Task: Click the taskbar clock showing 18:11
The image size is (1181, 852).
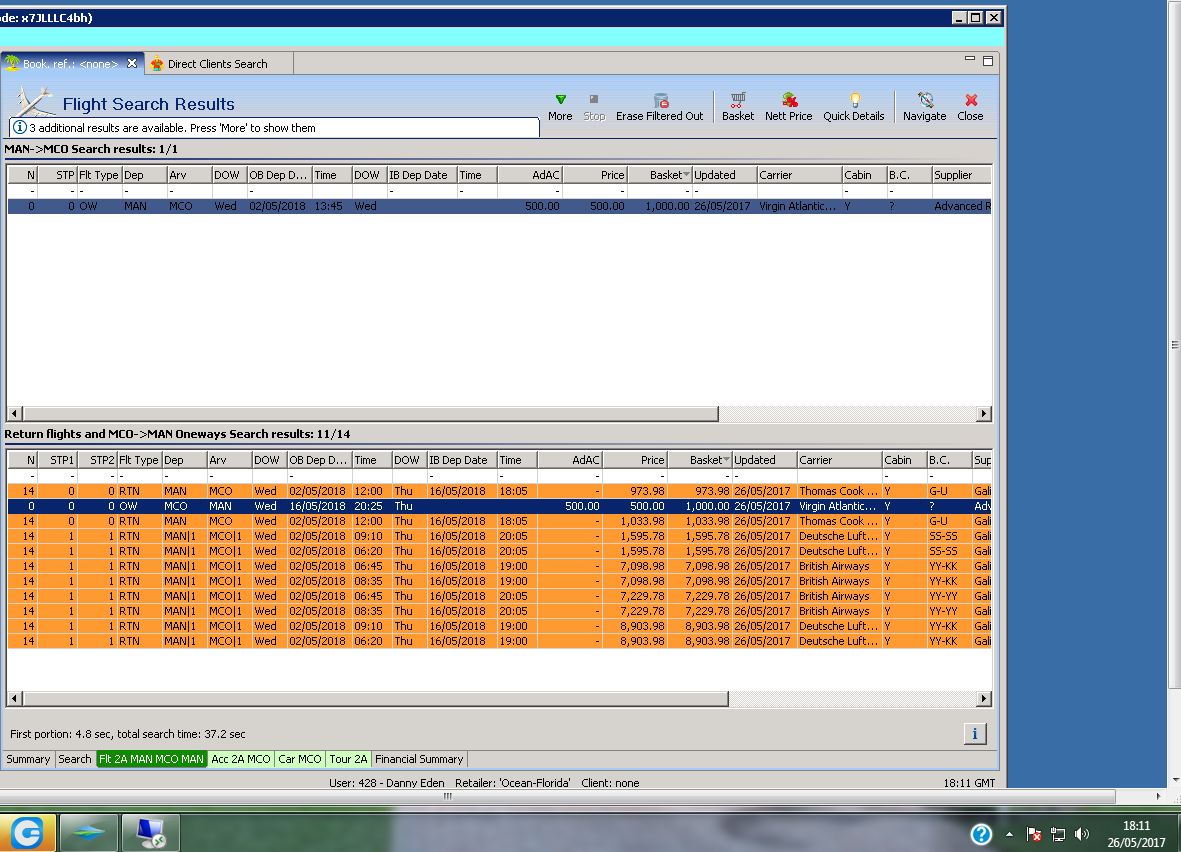Action: point(1136,834)
